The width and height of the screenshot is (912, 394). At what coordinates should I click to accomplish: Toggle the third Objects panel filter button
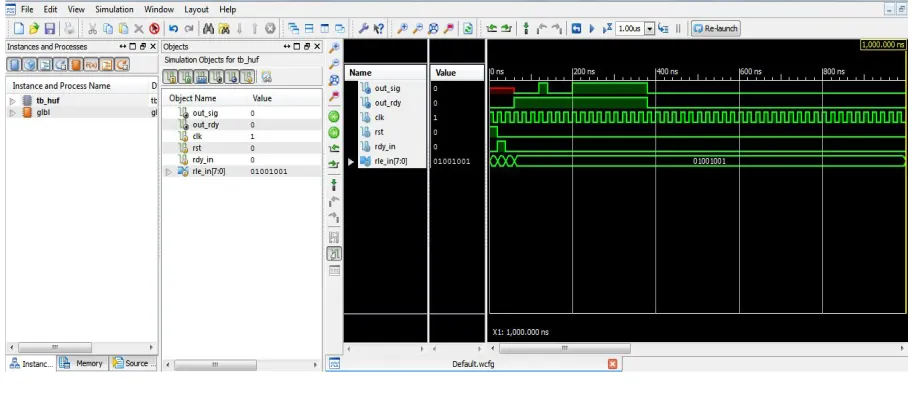point(201,76)
